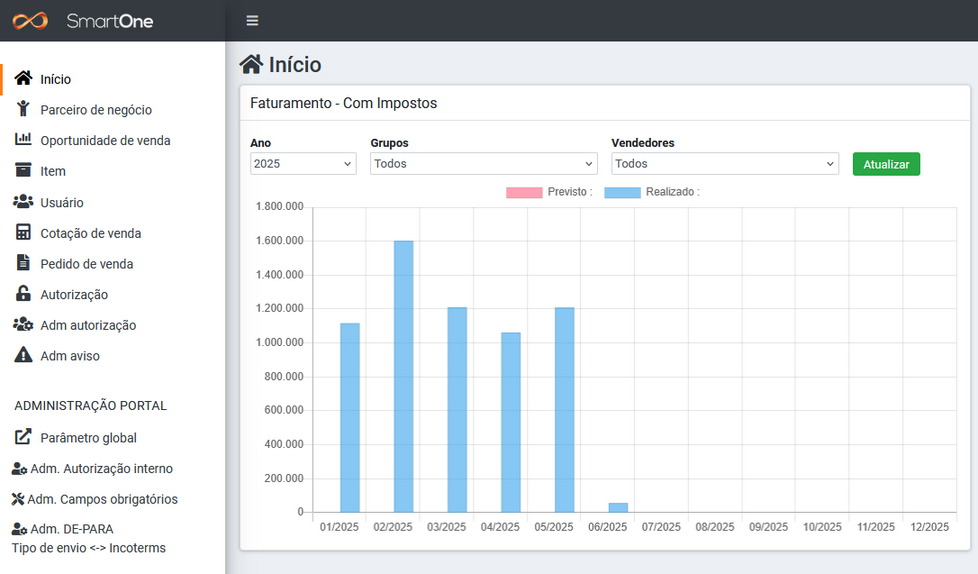Click the hamburger menu icon in top bar
978x574 pixels.
click(252, 21)
